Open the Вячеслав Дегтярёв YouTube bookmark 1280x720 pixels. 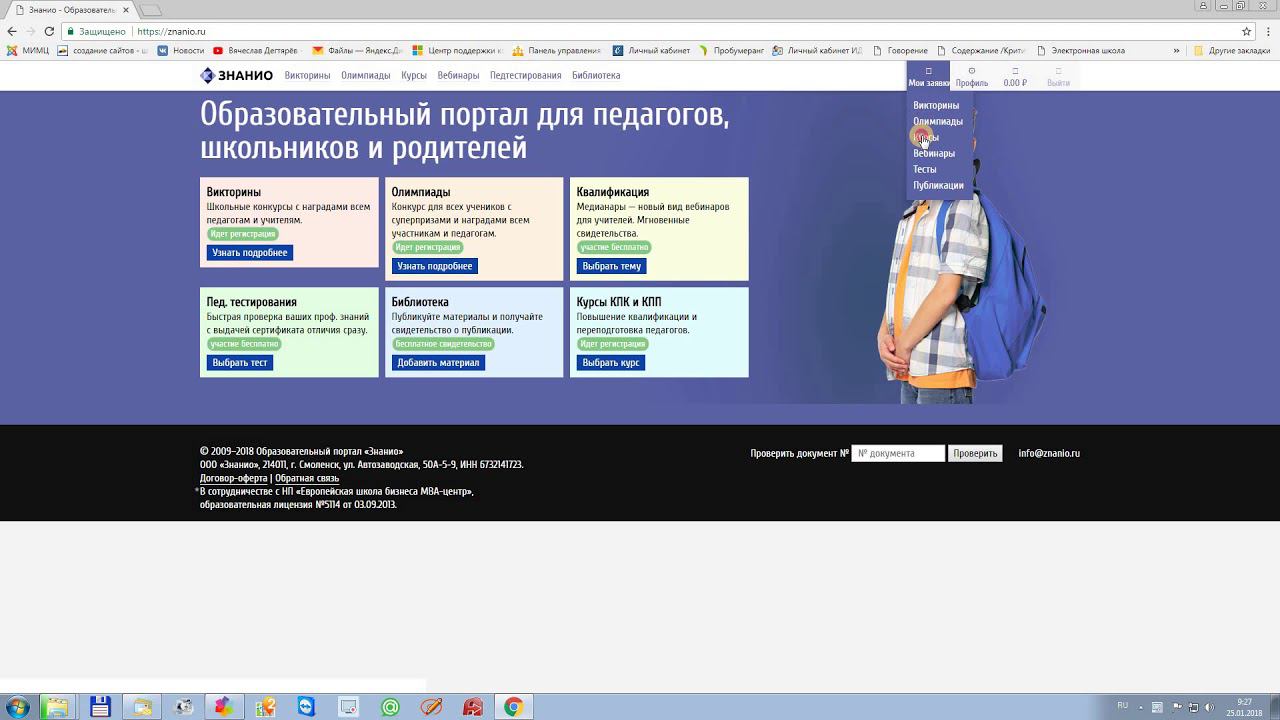[x=257, y=50]
